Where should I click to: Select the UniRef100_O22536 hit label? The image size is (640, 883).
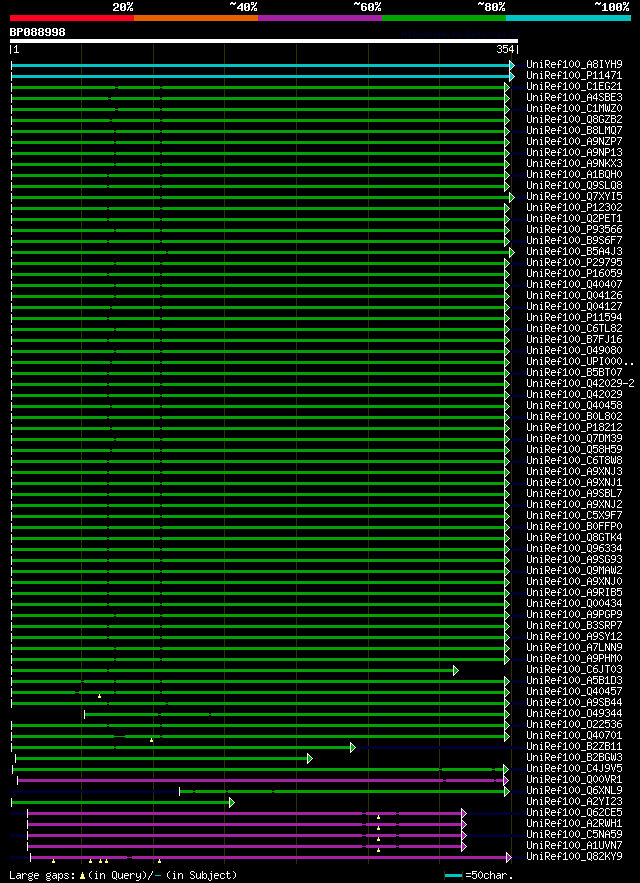point(574,725)
